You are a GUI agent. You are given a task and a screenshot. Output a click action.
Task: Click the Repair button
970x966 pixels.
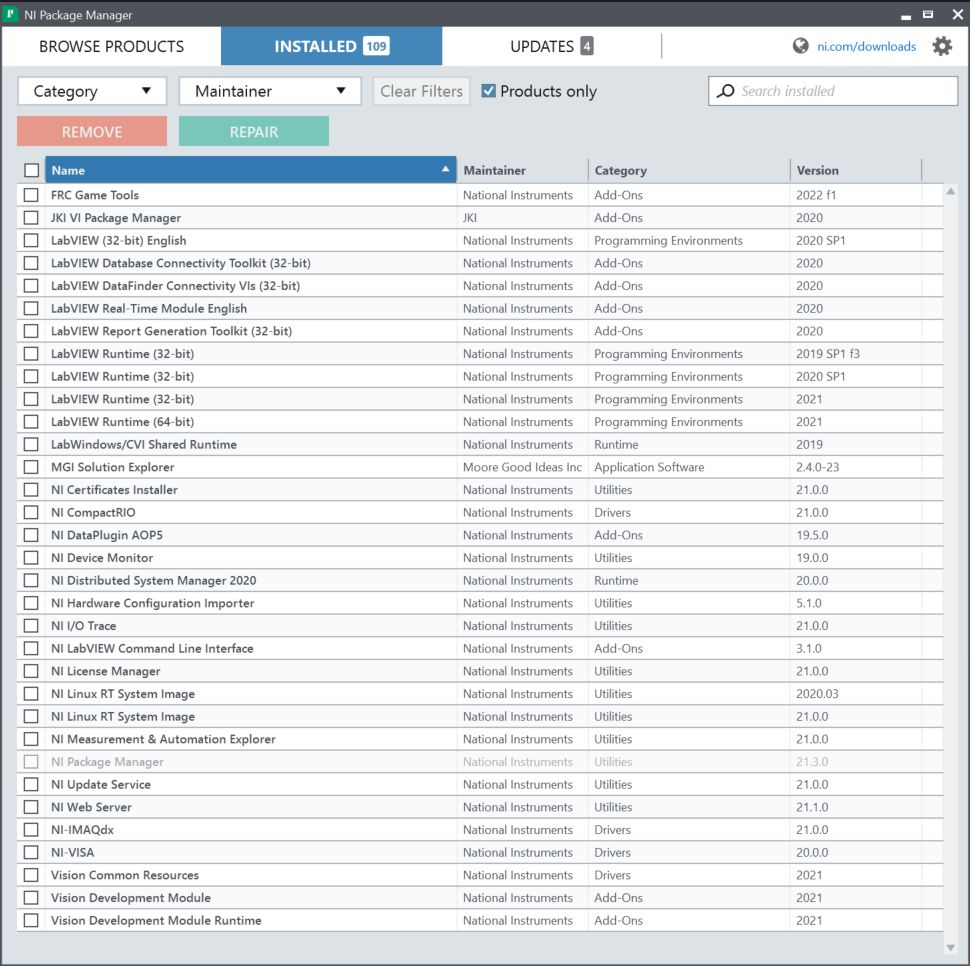[x=254, y=131]
